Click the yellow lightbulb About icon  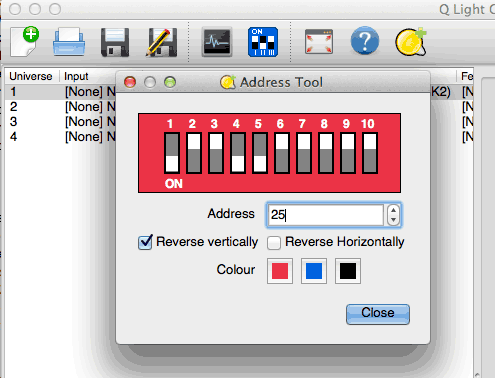(x=411, y=42)
